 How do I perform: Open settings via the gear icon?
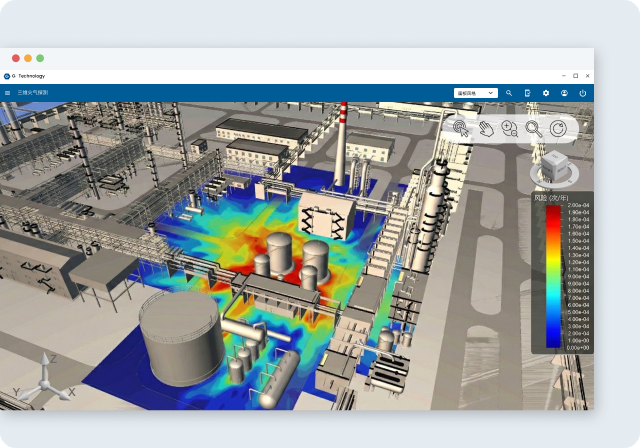click(546, 93)
